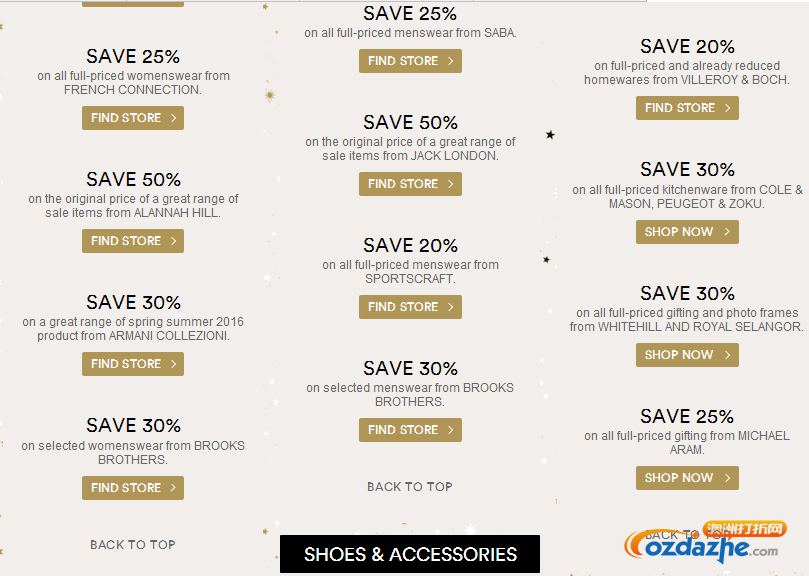Click the Save 50% Jack London heading

point(410,123)
